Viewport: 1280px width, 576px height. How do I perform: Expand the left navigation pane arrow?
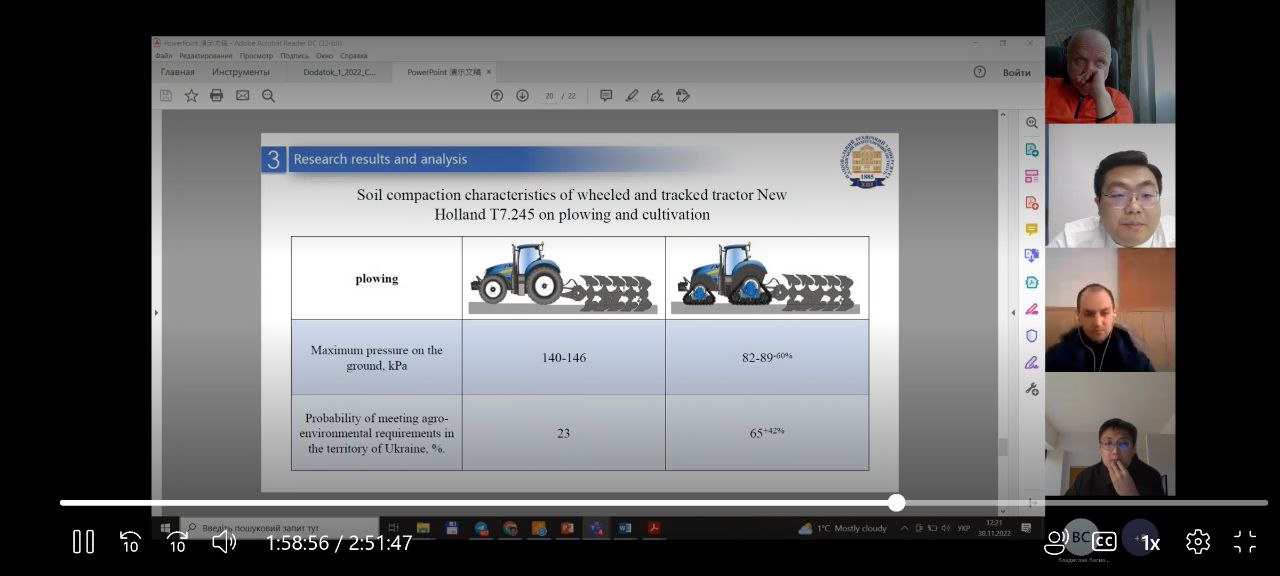pyautogui.click(x=156, y=313)
